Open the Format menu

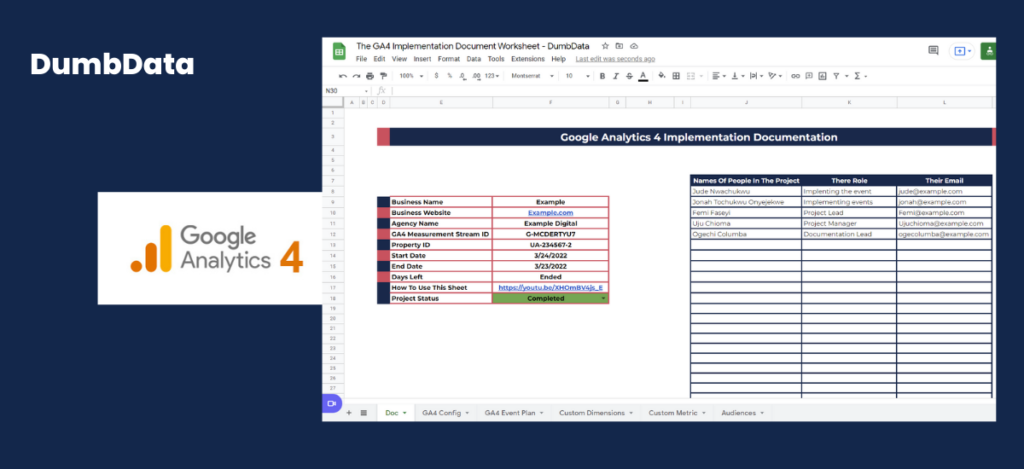449,59
